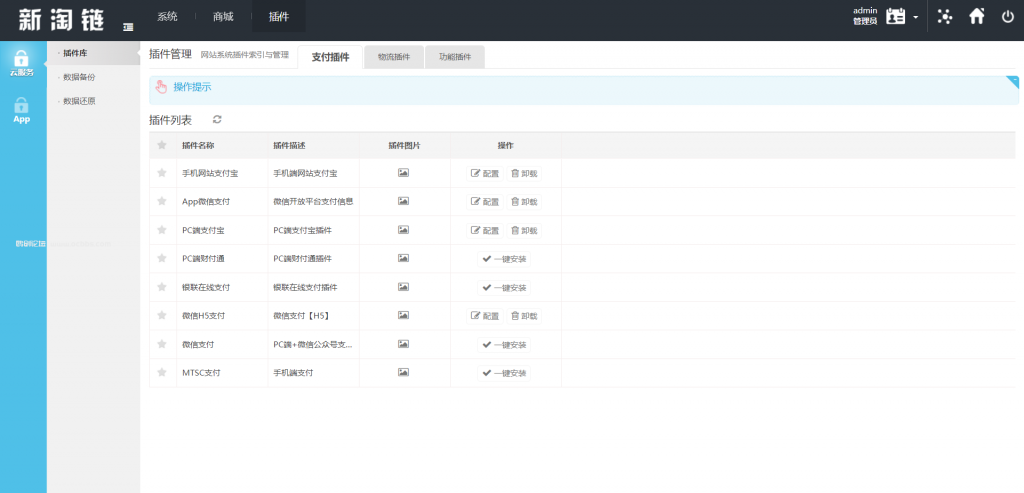
Task: Select 插件库 in side menu
Action: click(x=75, y=53)
